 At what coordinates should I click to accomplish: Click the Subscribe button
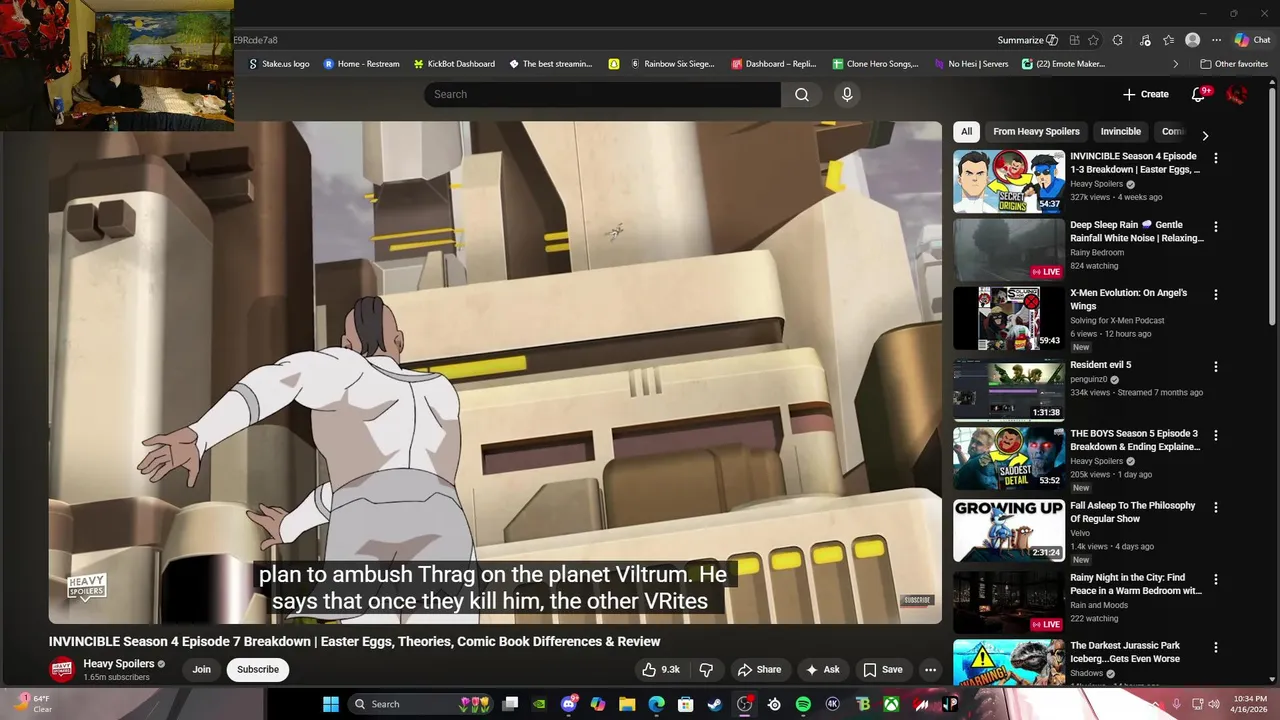point(258,670)
